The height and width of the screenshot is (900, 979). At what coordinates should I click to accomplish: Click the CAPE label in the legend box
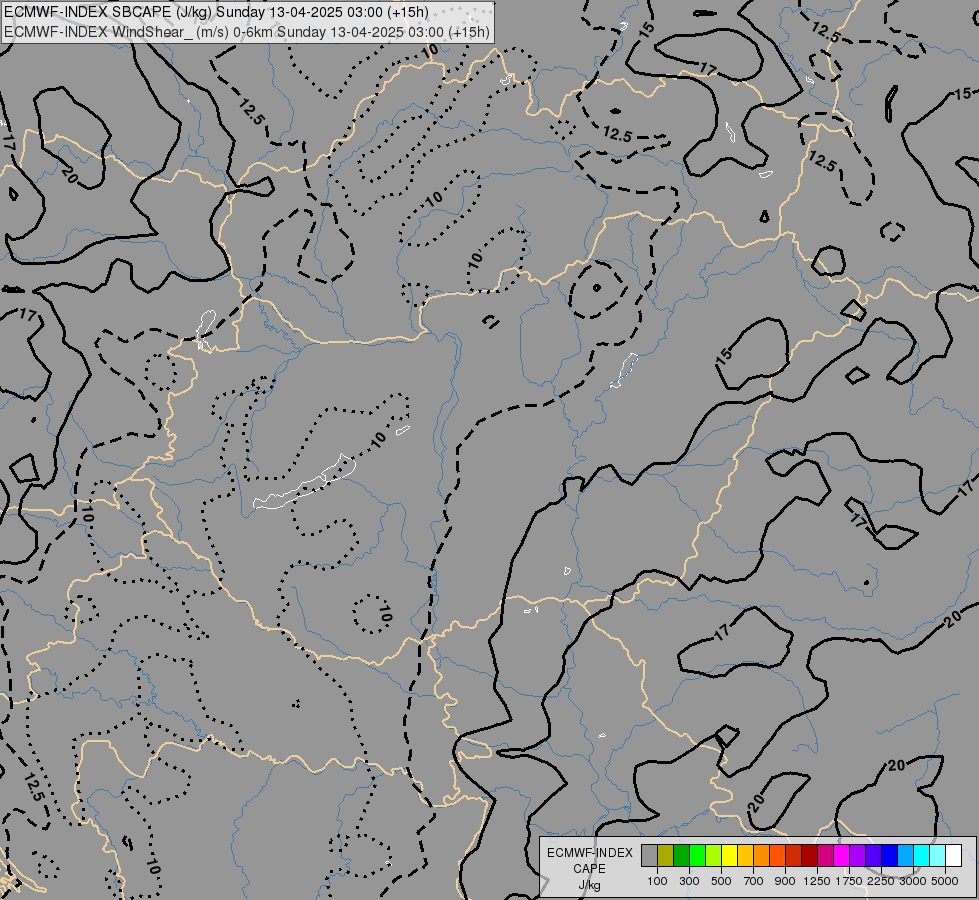point(589,869)
